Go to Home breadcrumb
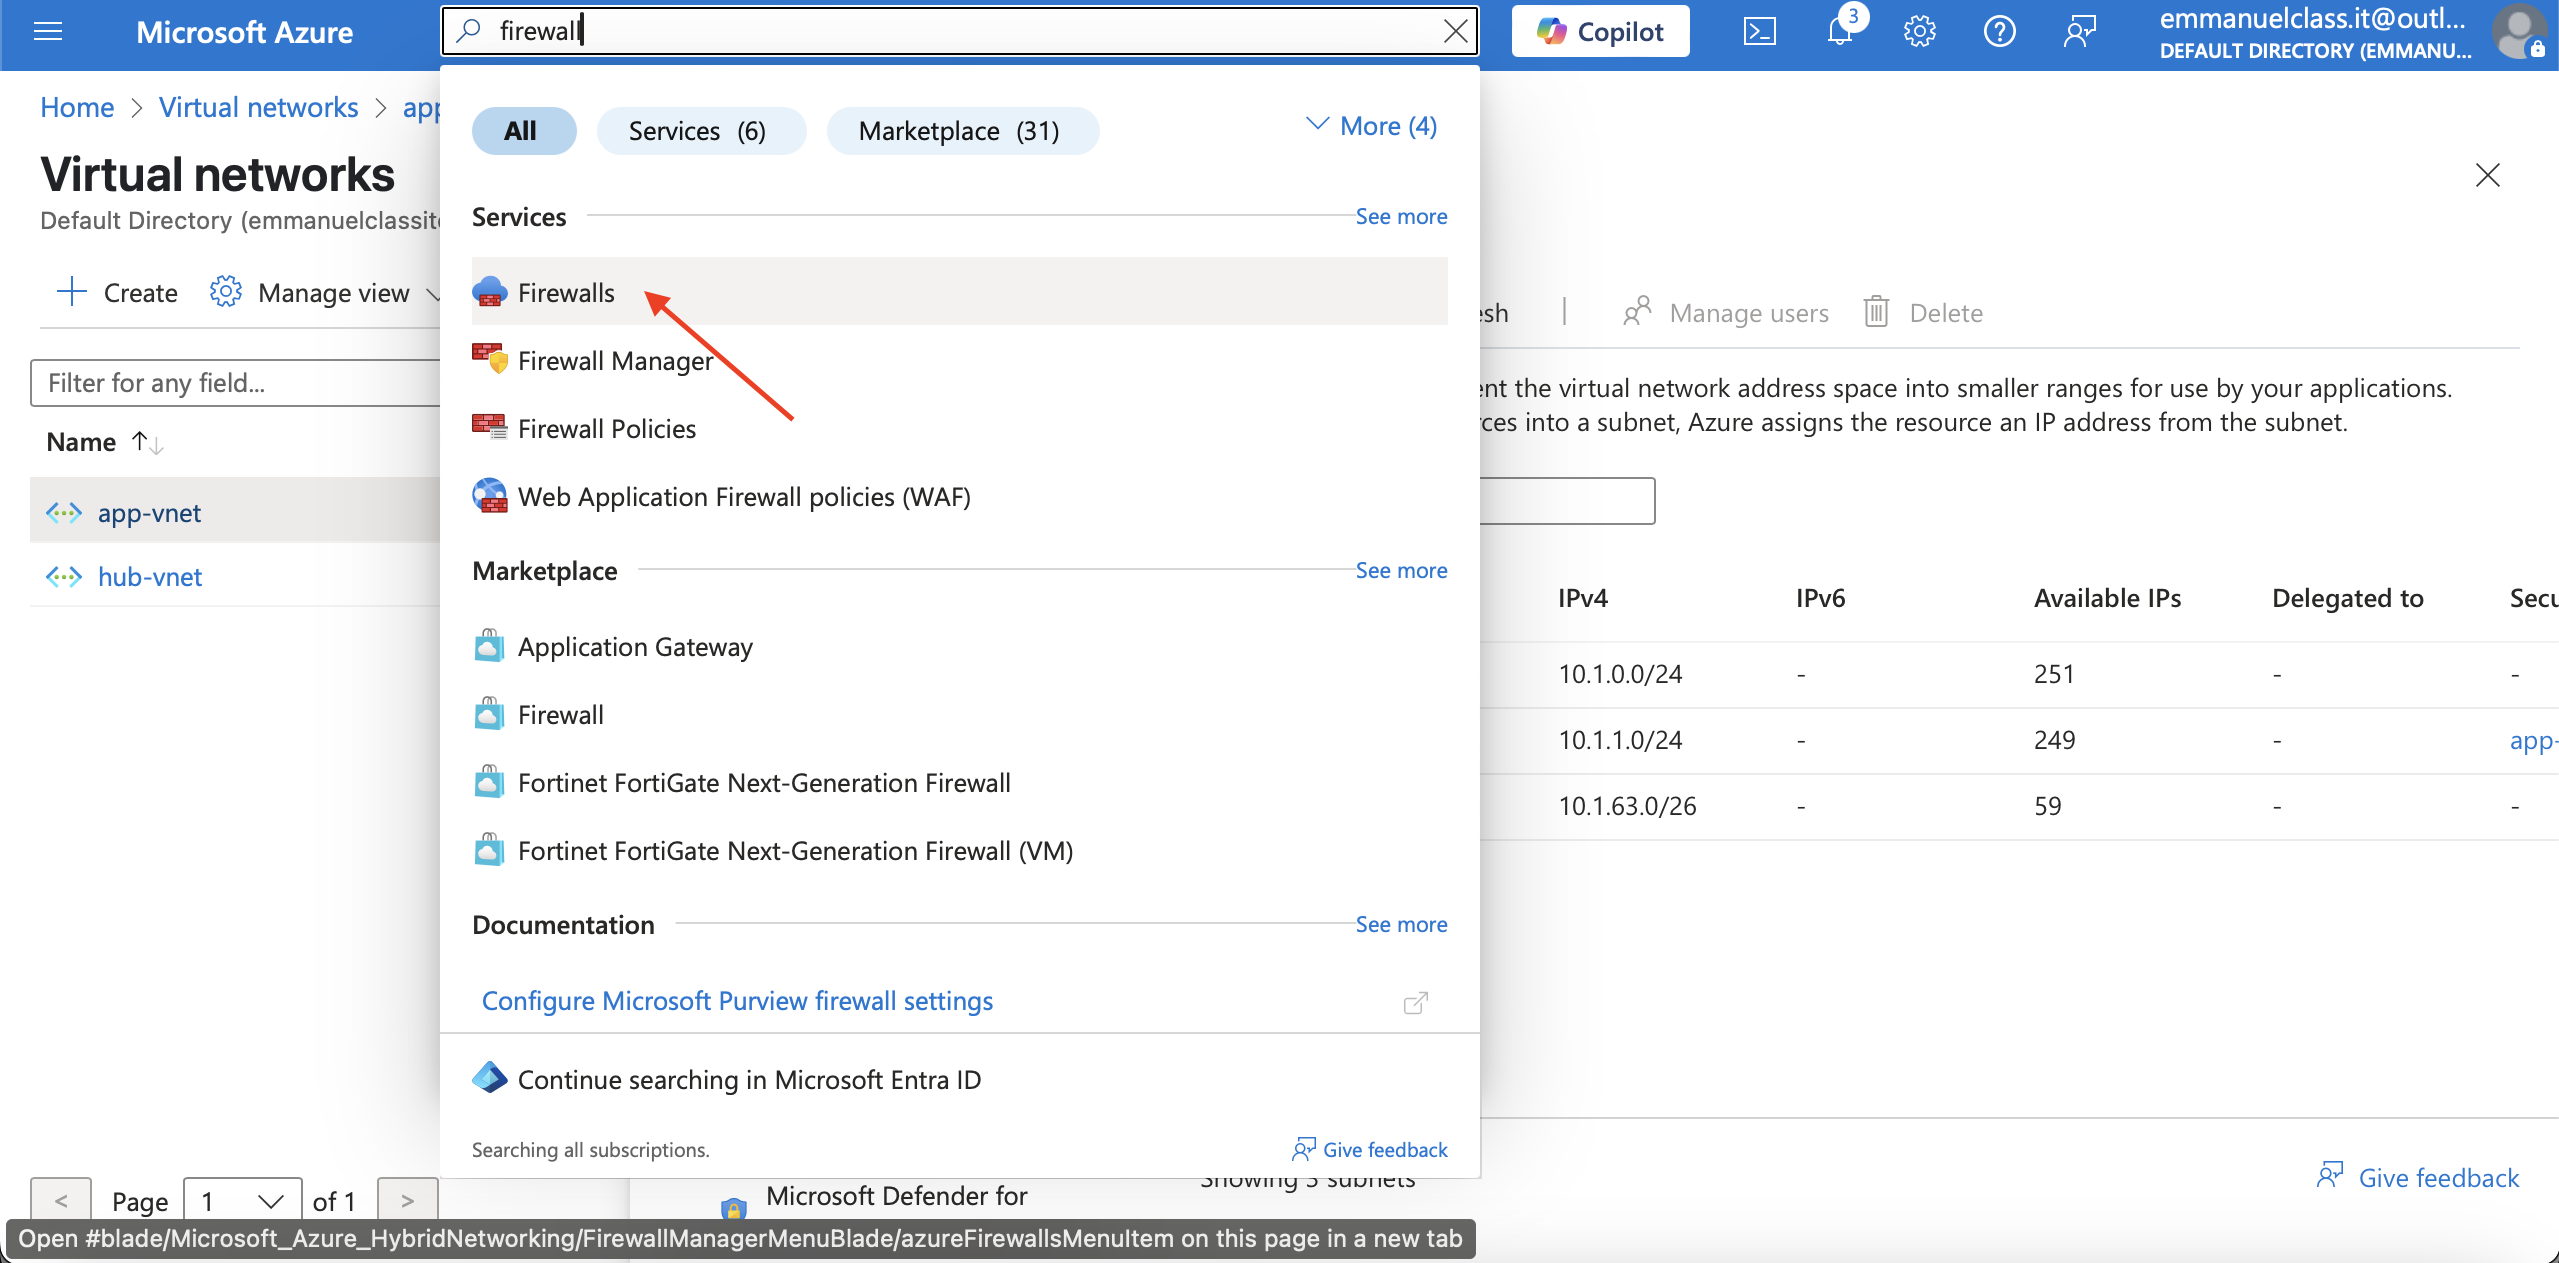The height and width of the screenshot is (1263, 2559). point(77,107)
